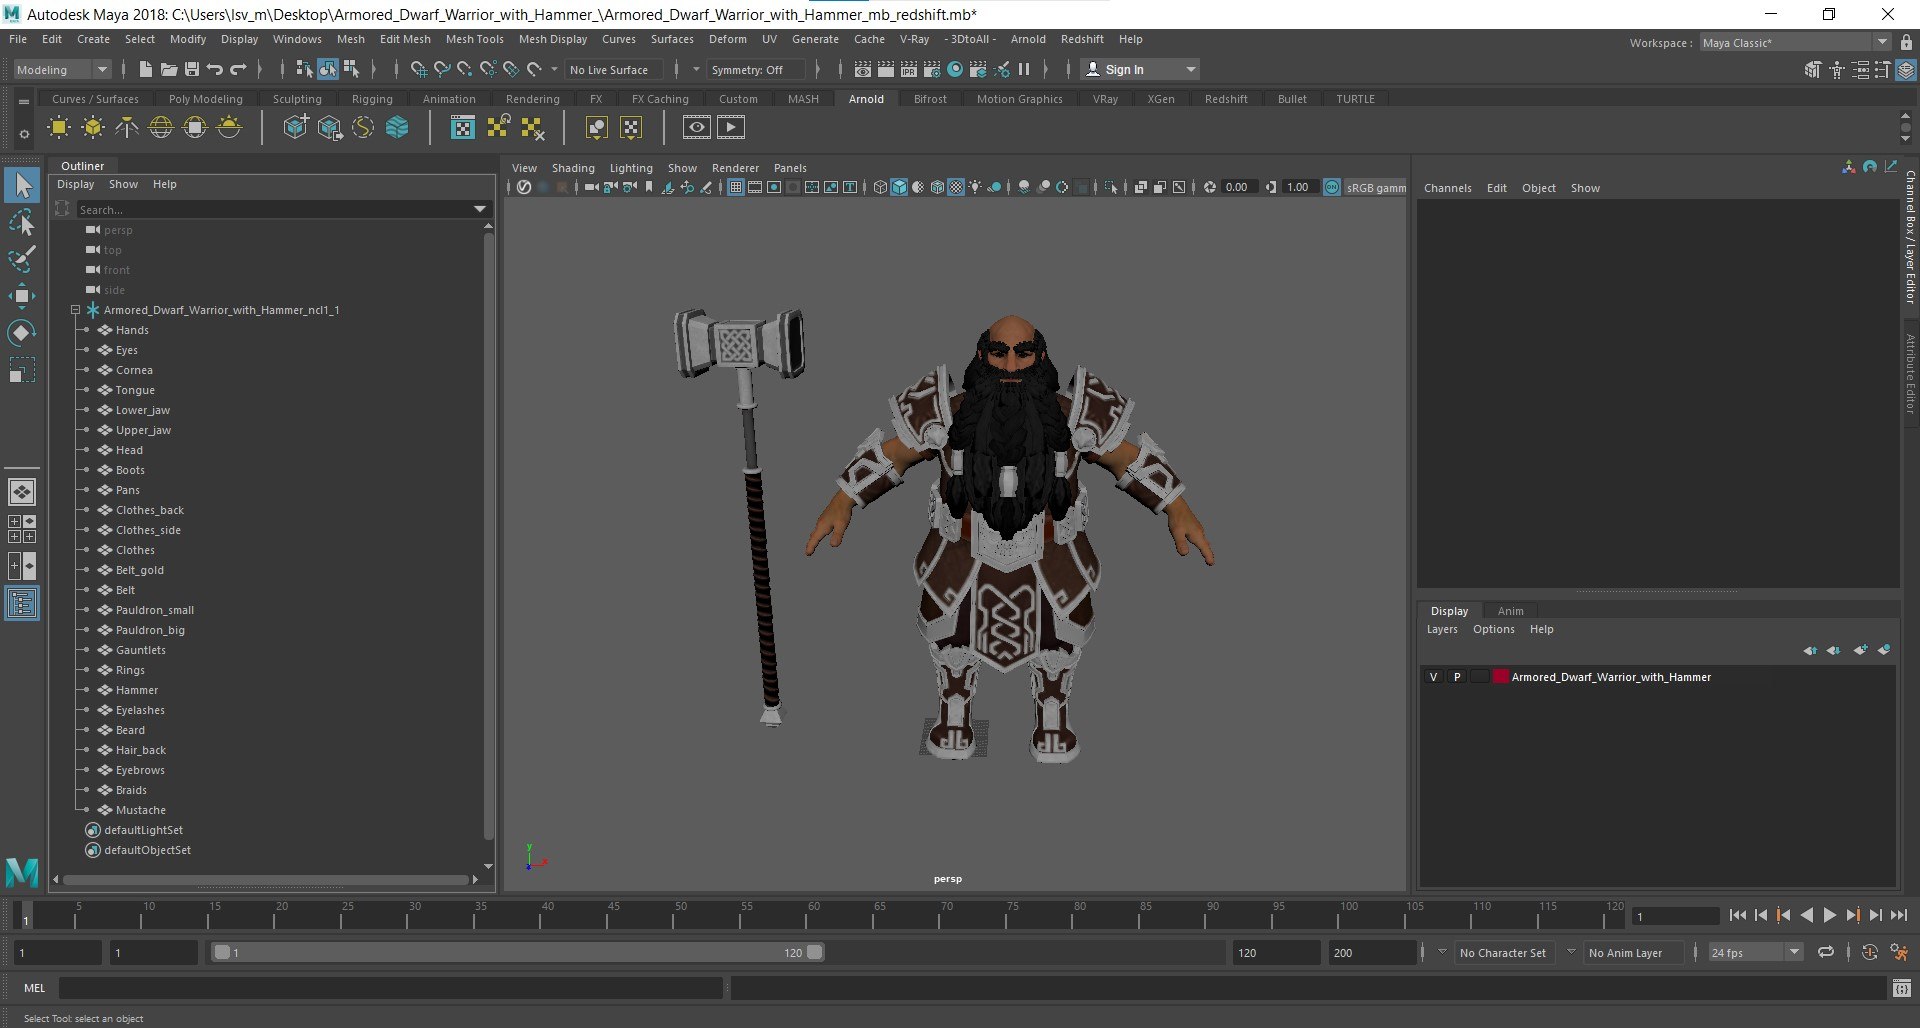The height and width of the screenshot is (1028, 1920).
Task: Choose the Lasso Select tool
Action: point(22,222)
